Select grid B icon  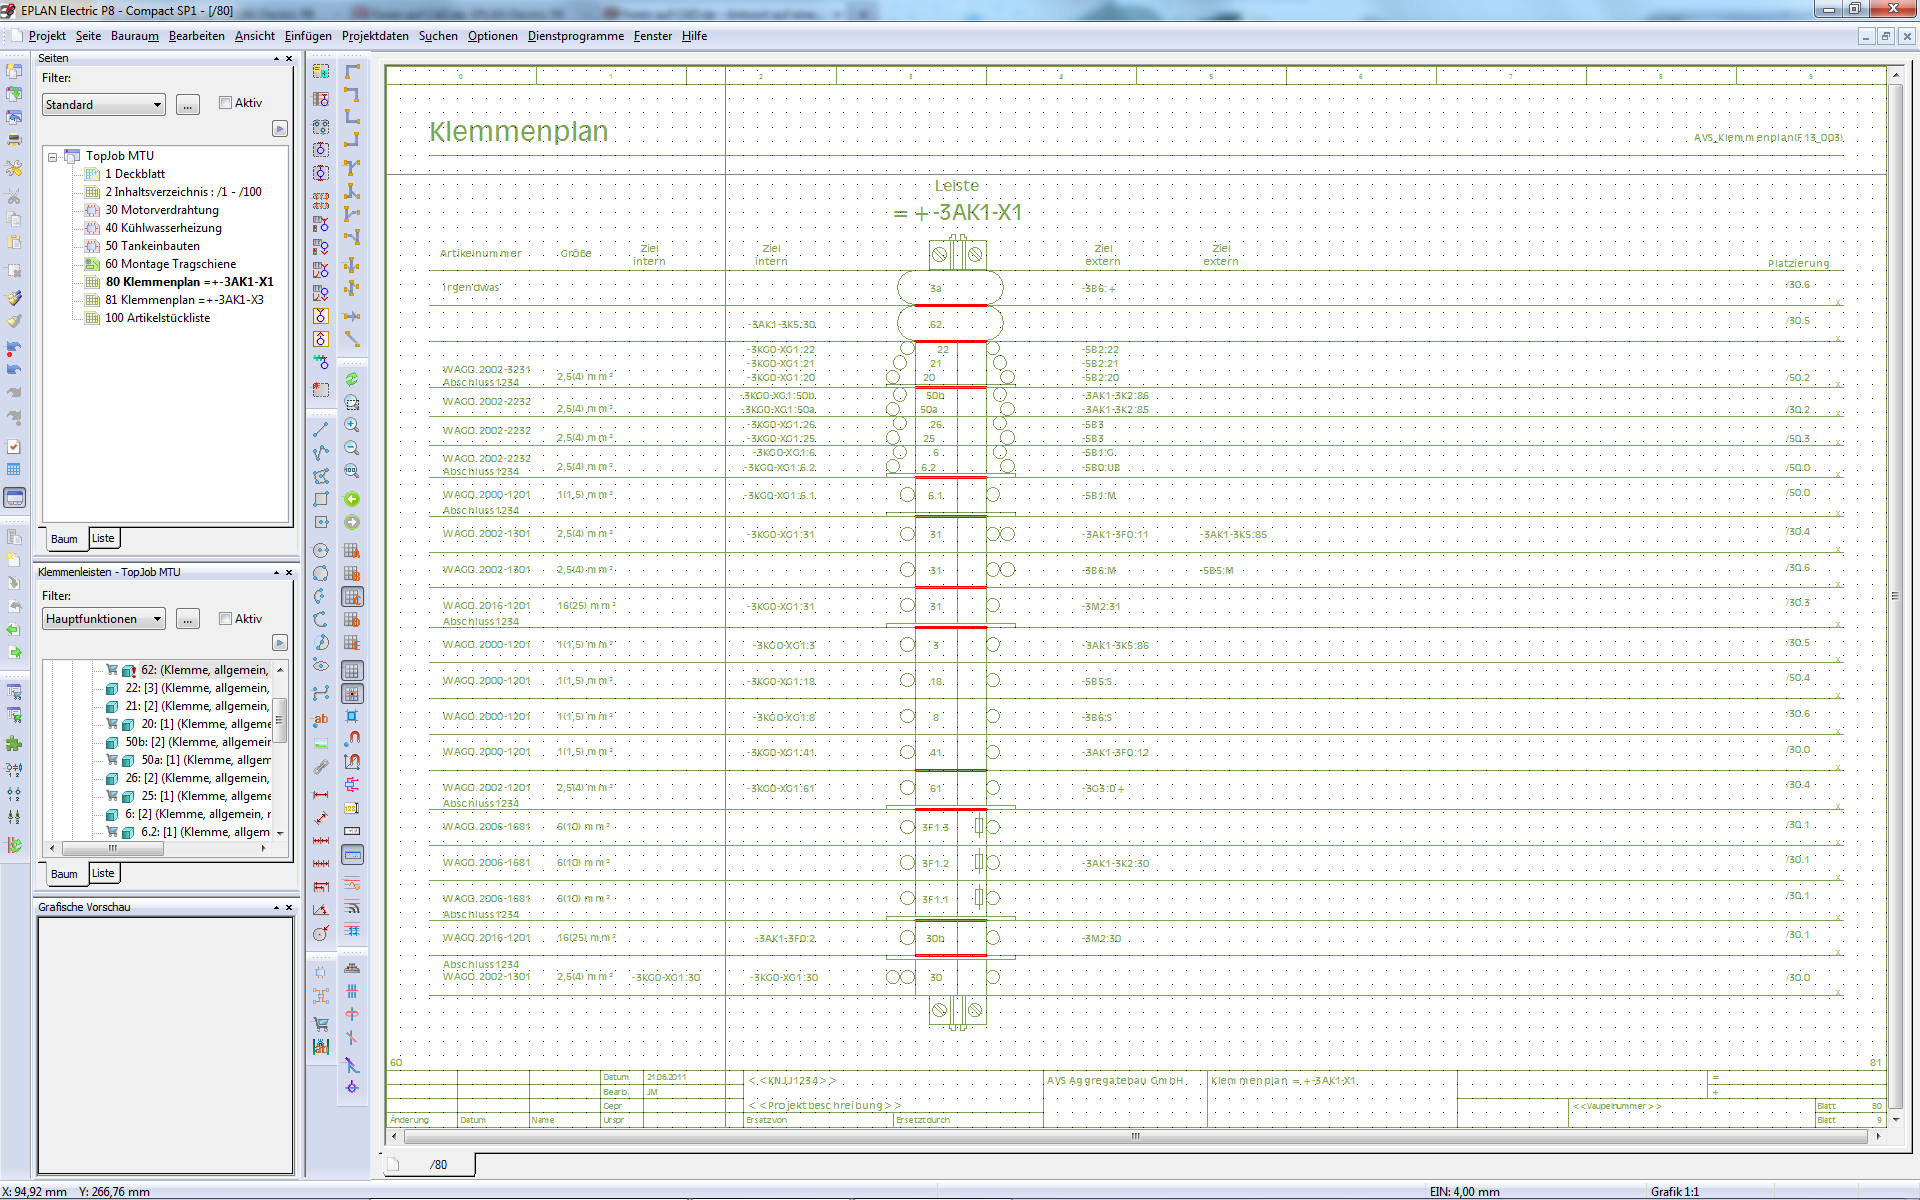click(x=352, y=573)
